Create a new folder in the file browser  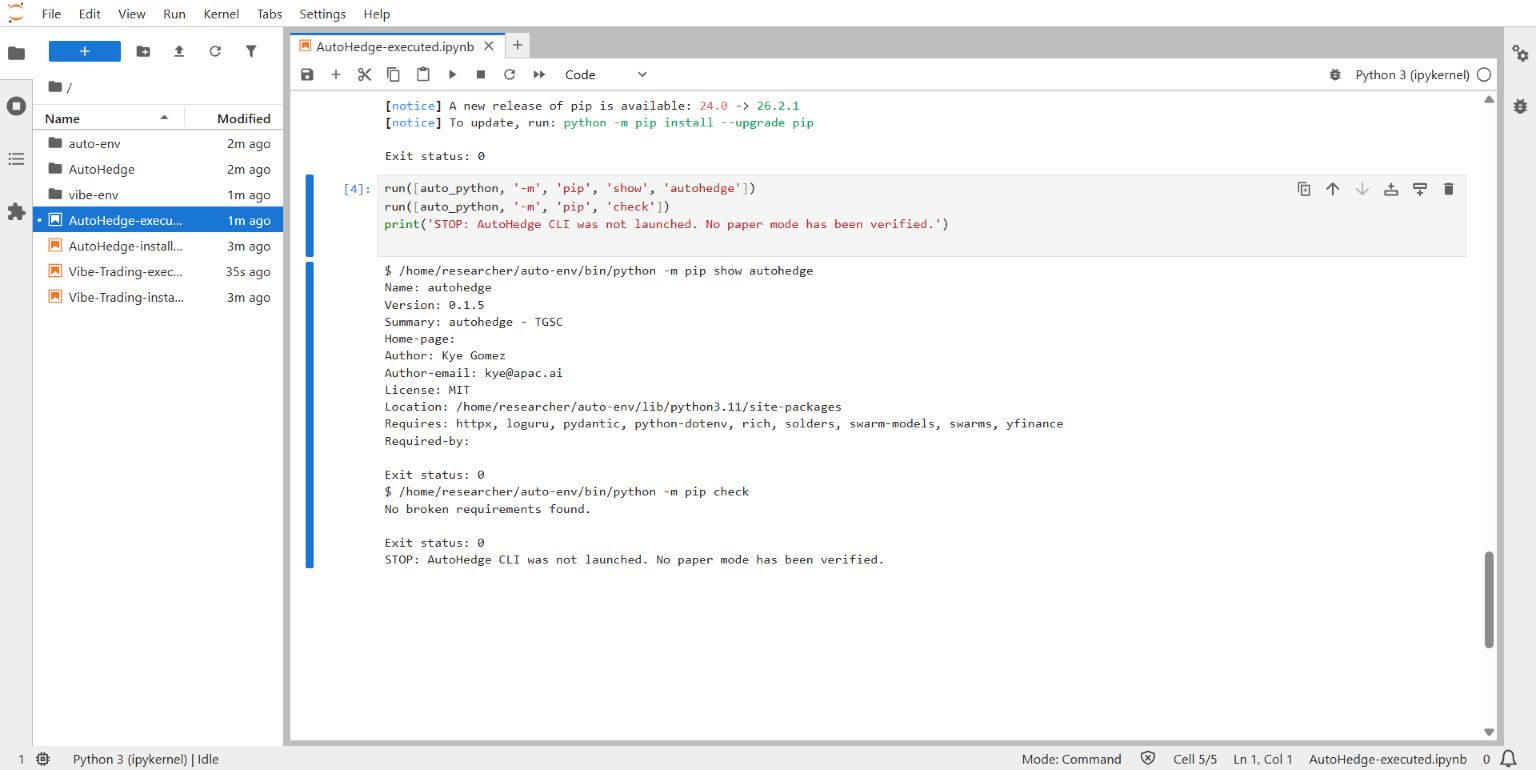pos(143,51)
